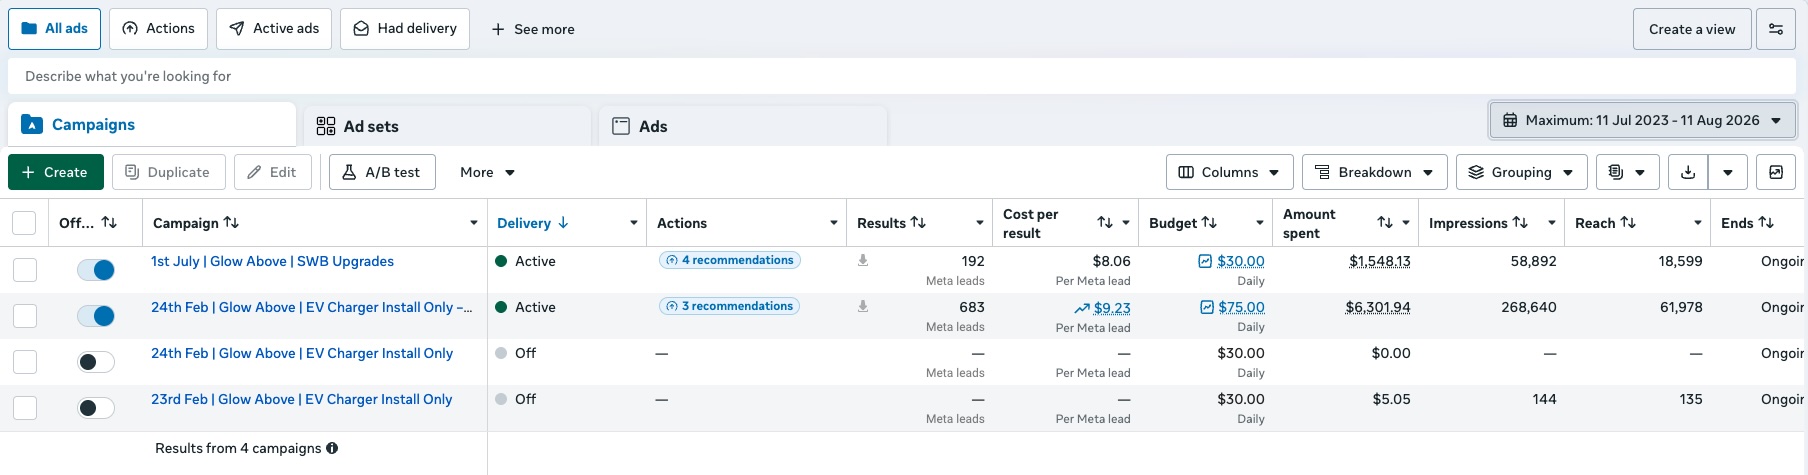Click download icon beside 192 results

(863, 260)
